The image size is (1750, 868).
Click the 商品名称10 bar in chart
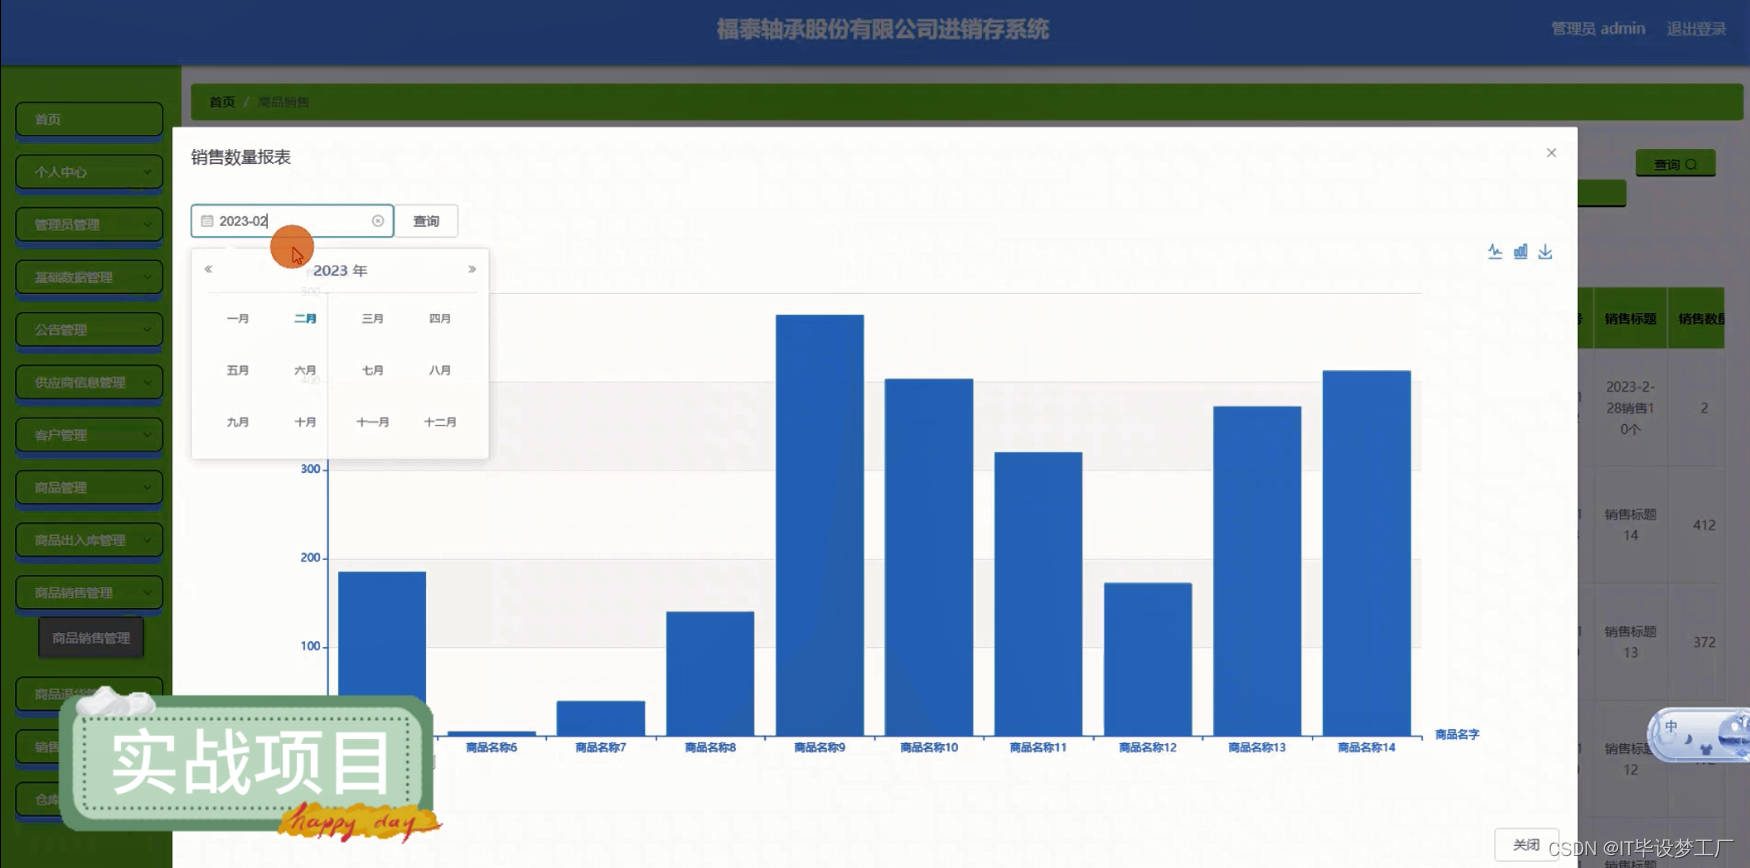pyautogui.click(x=929, y=557)
